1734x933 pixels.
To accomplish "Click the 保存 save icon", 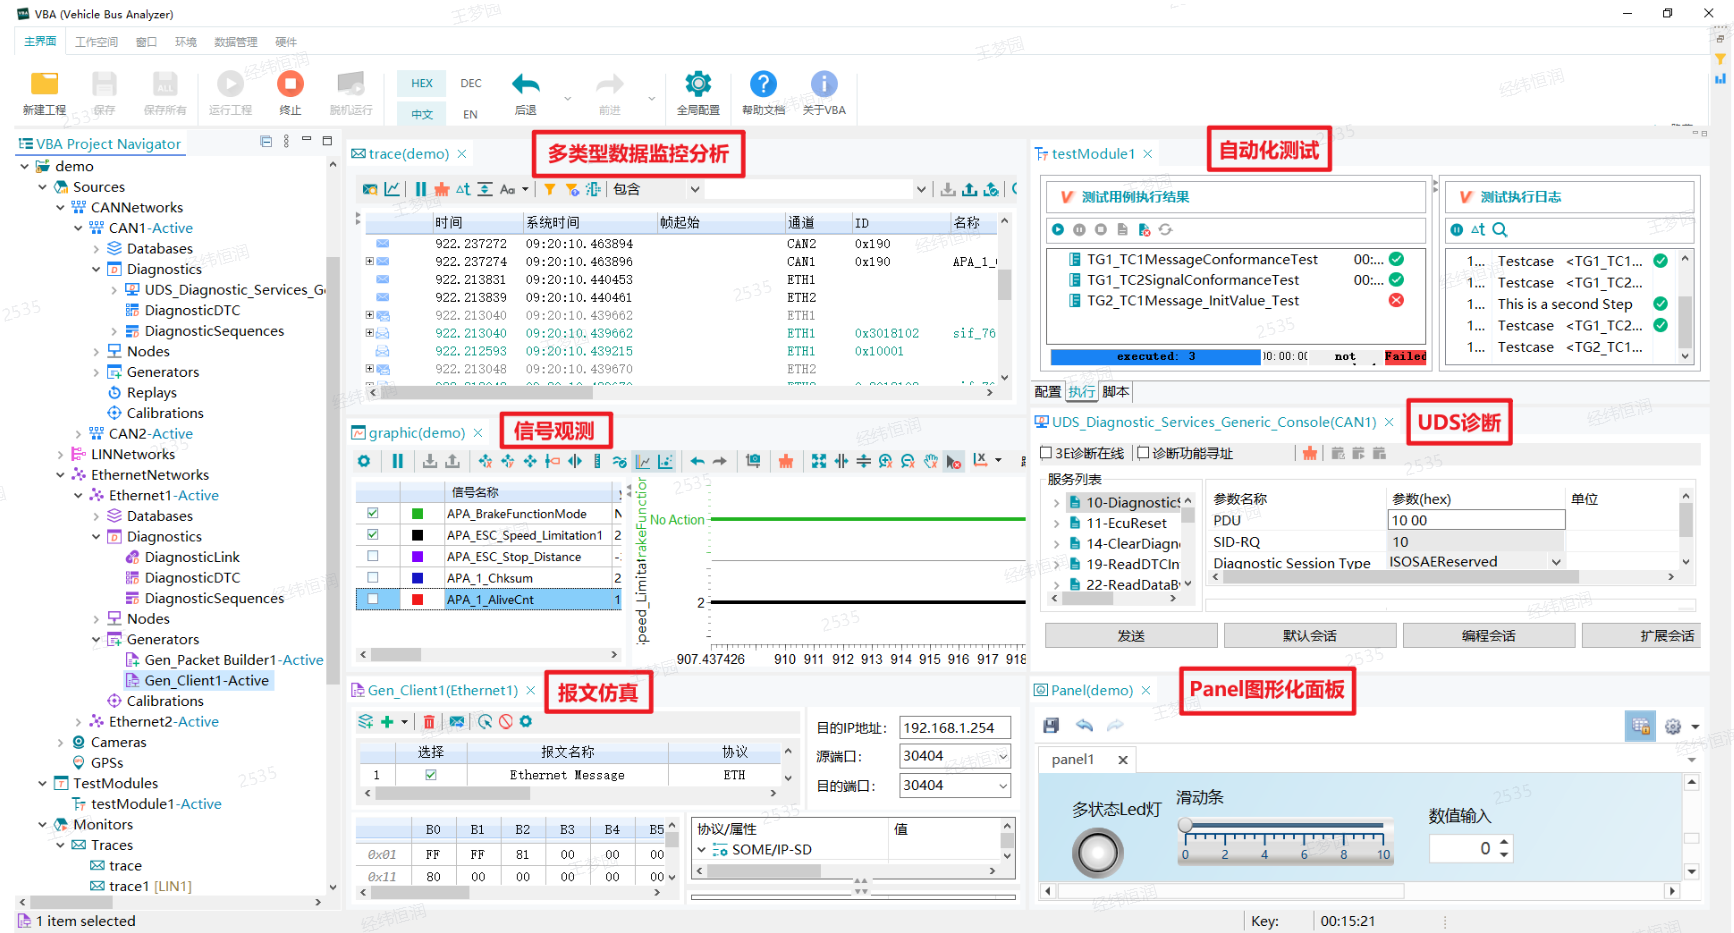I will pos(104,84).
